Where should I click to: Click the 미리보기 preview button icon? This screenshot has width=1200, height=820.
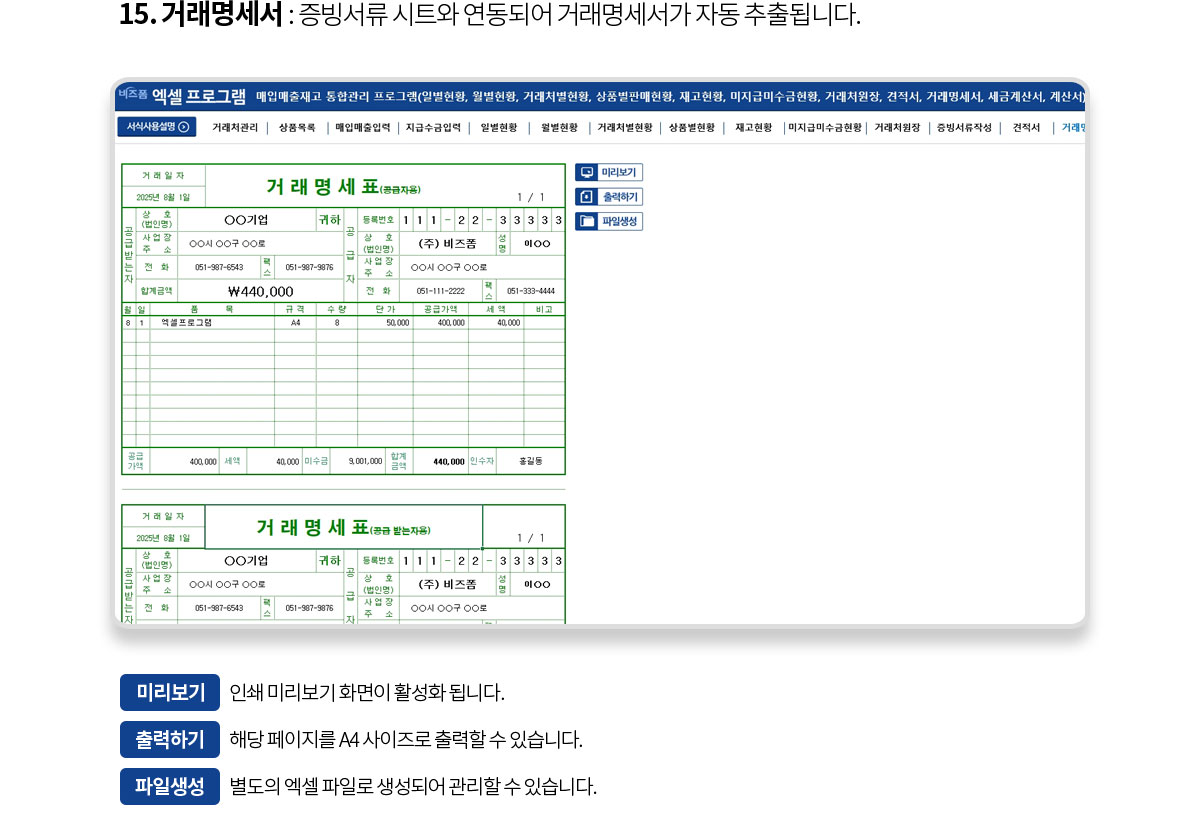coord(587,173)
